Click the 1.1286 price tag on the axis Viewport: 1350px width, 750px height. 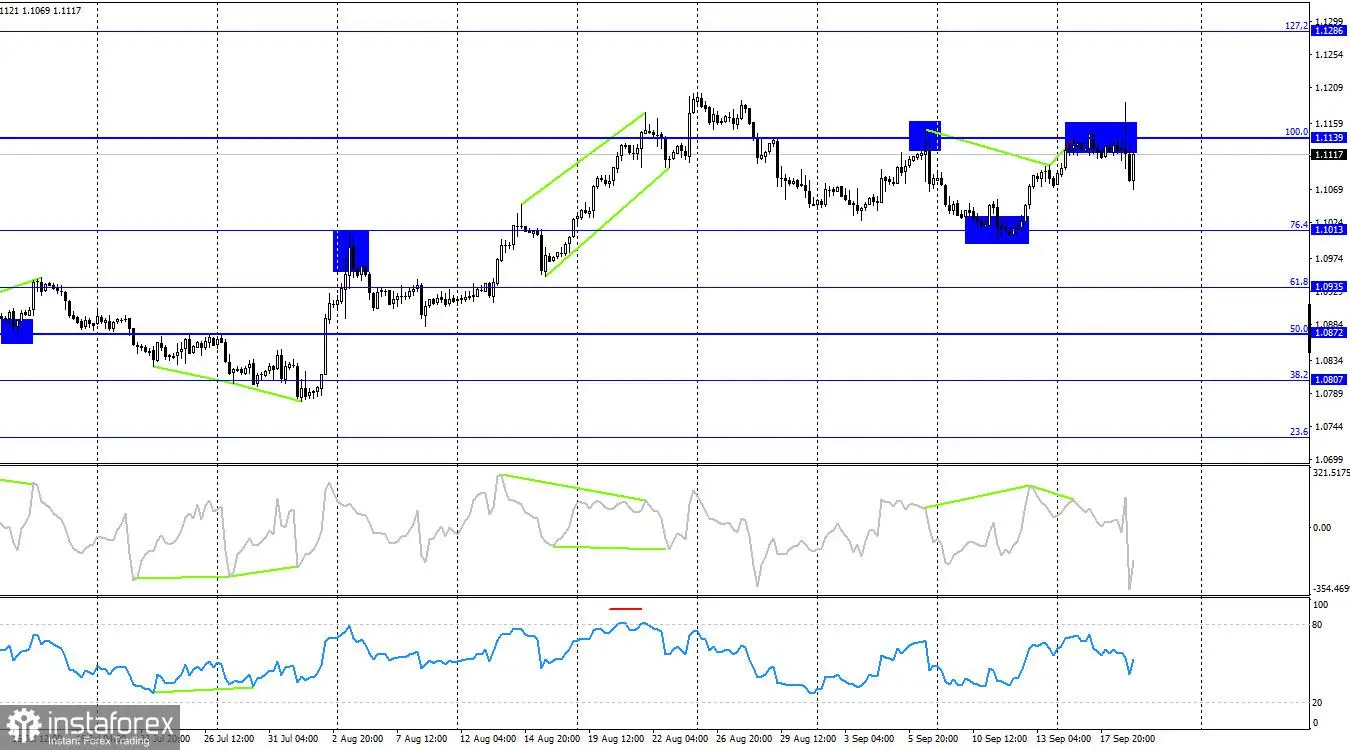tap(1329, 32)
